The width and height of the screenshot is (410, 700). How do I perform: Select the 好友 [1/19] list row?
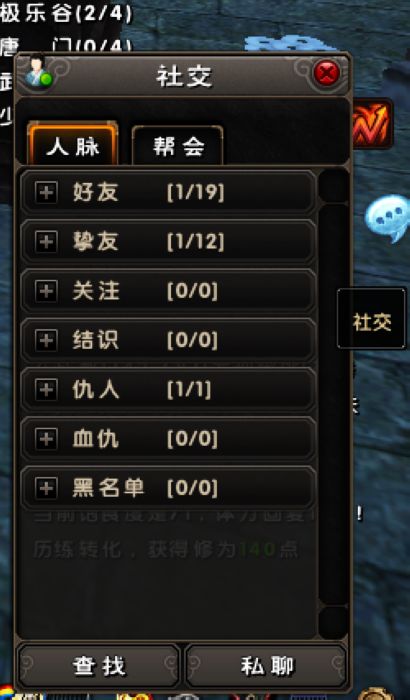[x=169, y=194]
